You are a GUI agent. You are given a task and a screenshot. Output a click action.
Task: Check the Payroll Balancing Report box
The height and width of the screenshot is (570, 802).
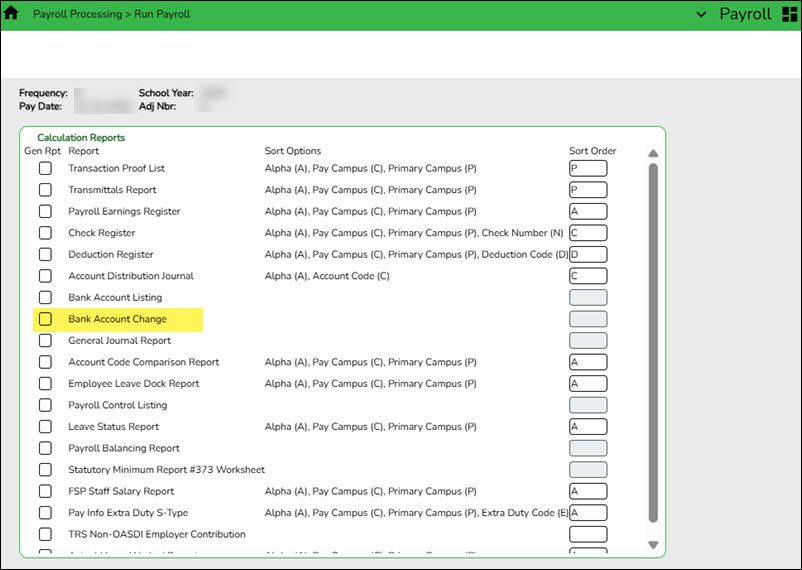[x=45, y=448]
